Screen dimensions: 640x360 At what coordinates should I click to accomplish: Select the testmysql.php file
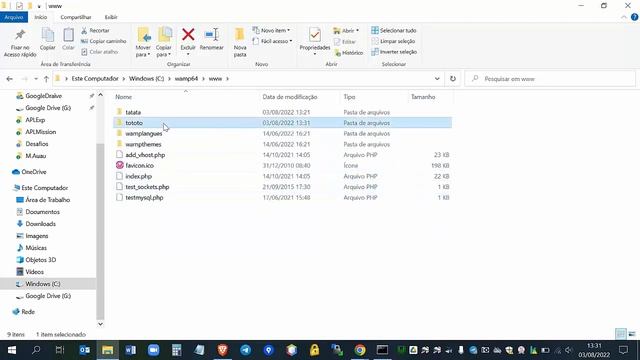coord(144,197)
